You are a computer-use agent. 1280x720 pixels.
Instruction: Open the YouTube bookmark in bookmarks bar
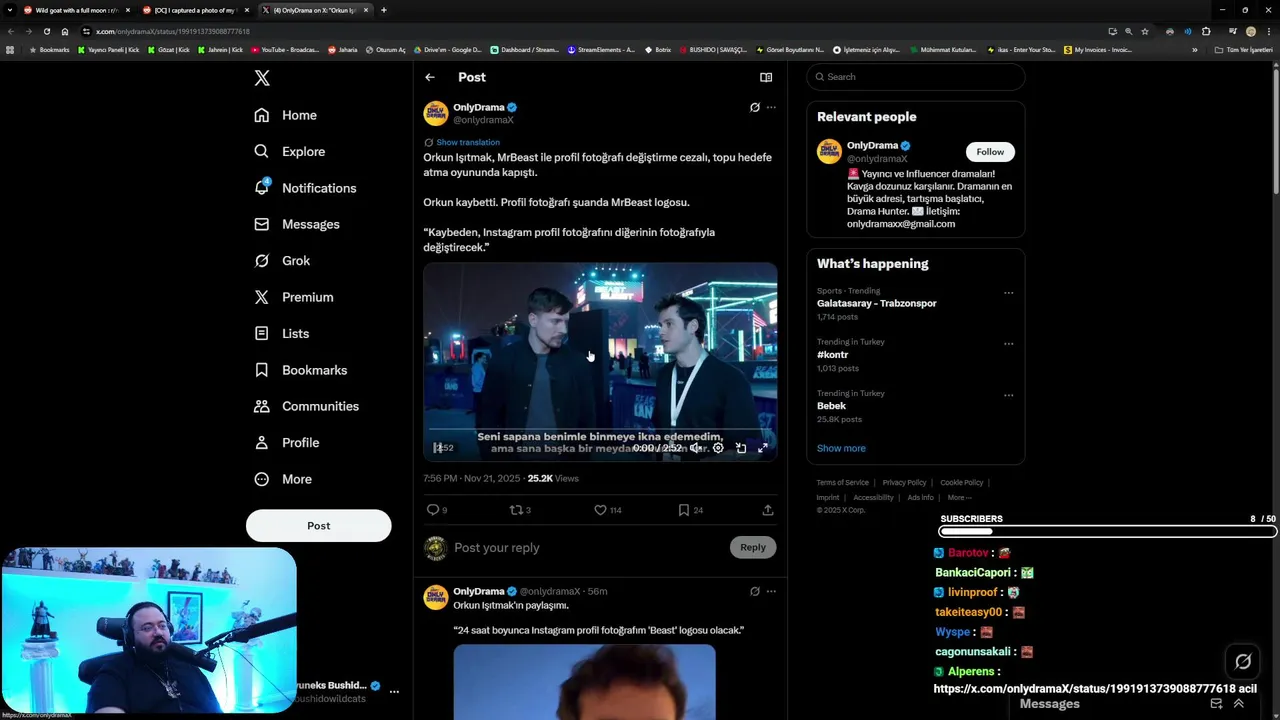click(285, 49)
